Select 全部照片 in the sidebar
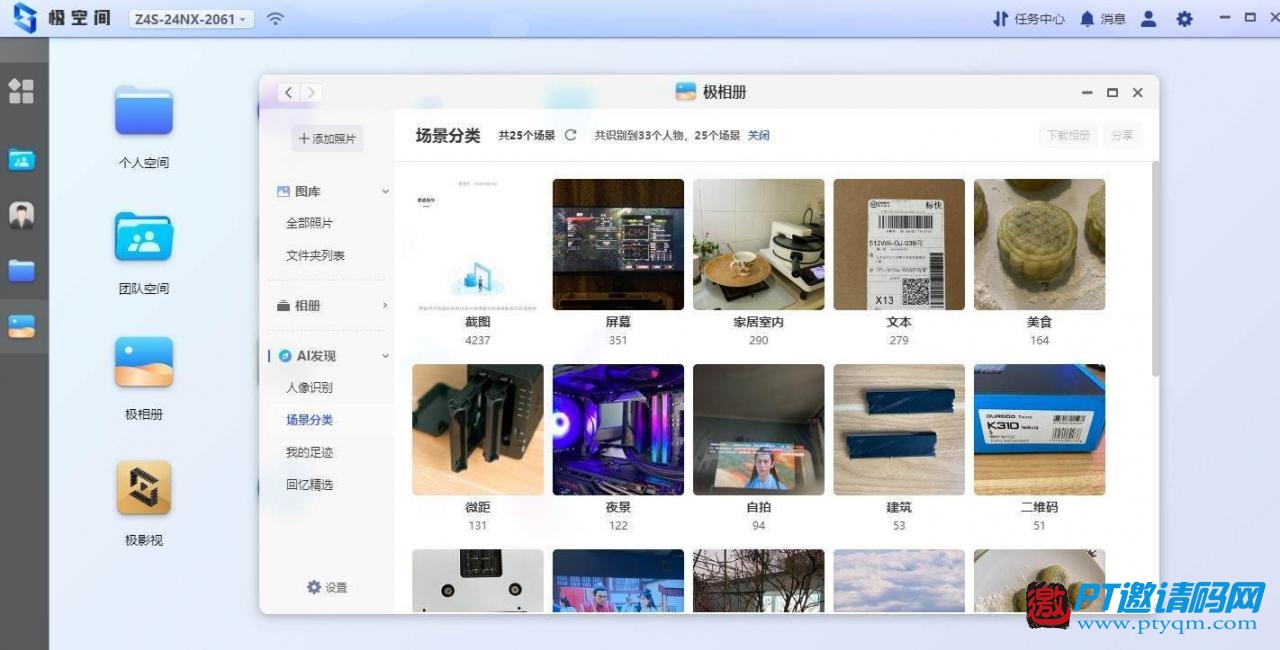Screen dimensions: 1280x650 [x=309, y=223]
